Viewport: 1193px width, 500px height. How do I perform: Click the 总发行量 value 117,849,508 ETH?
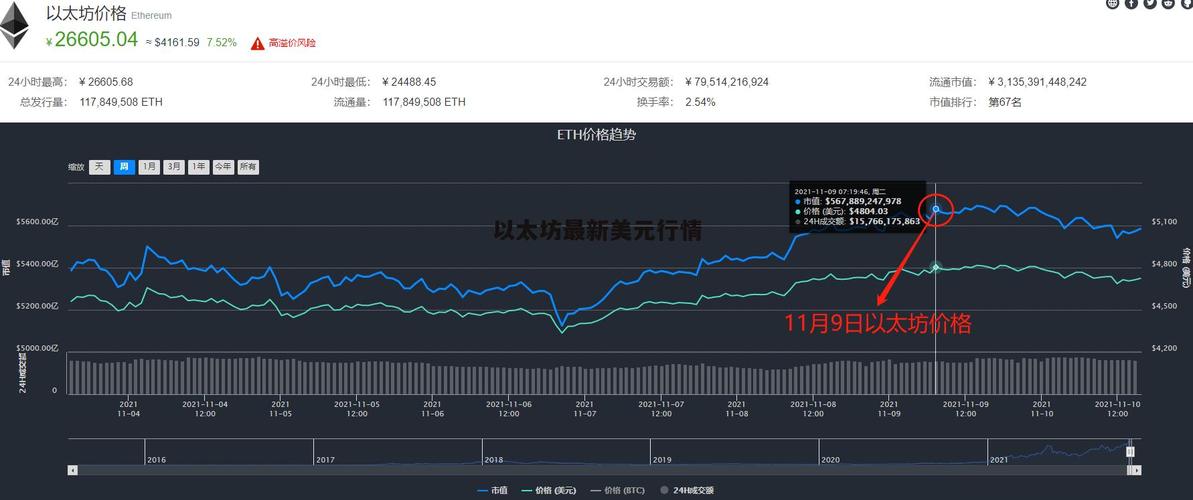(121, 102)
